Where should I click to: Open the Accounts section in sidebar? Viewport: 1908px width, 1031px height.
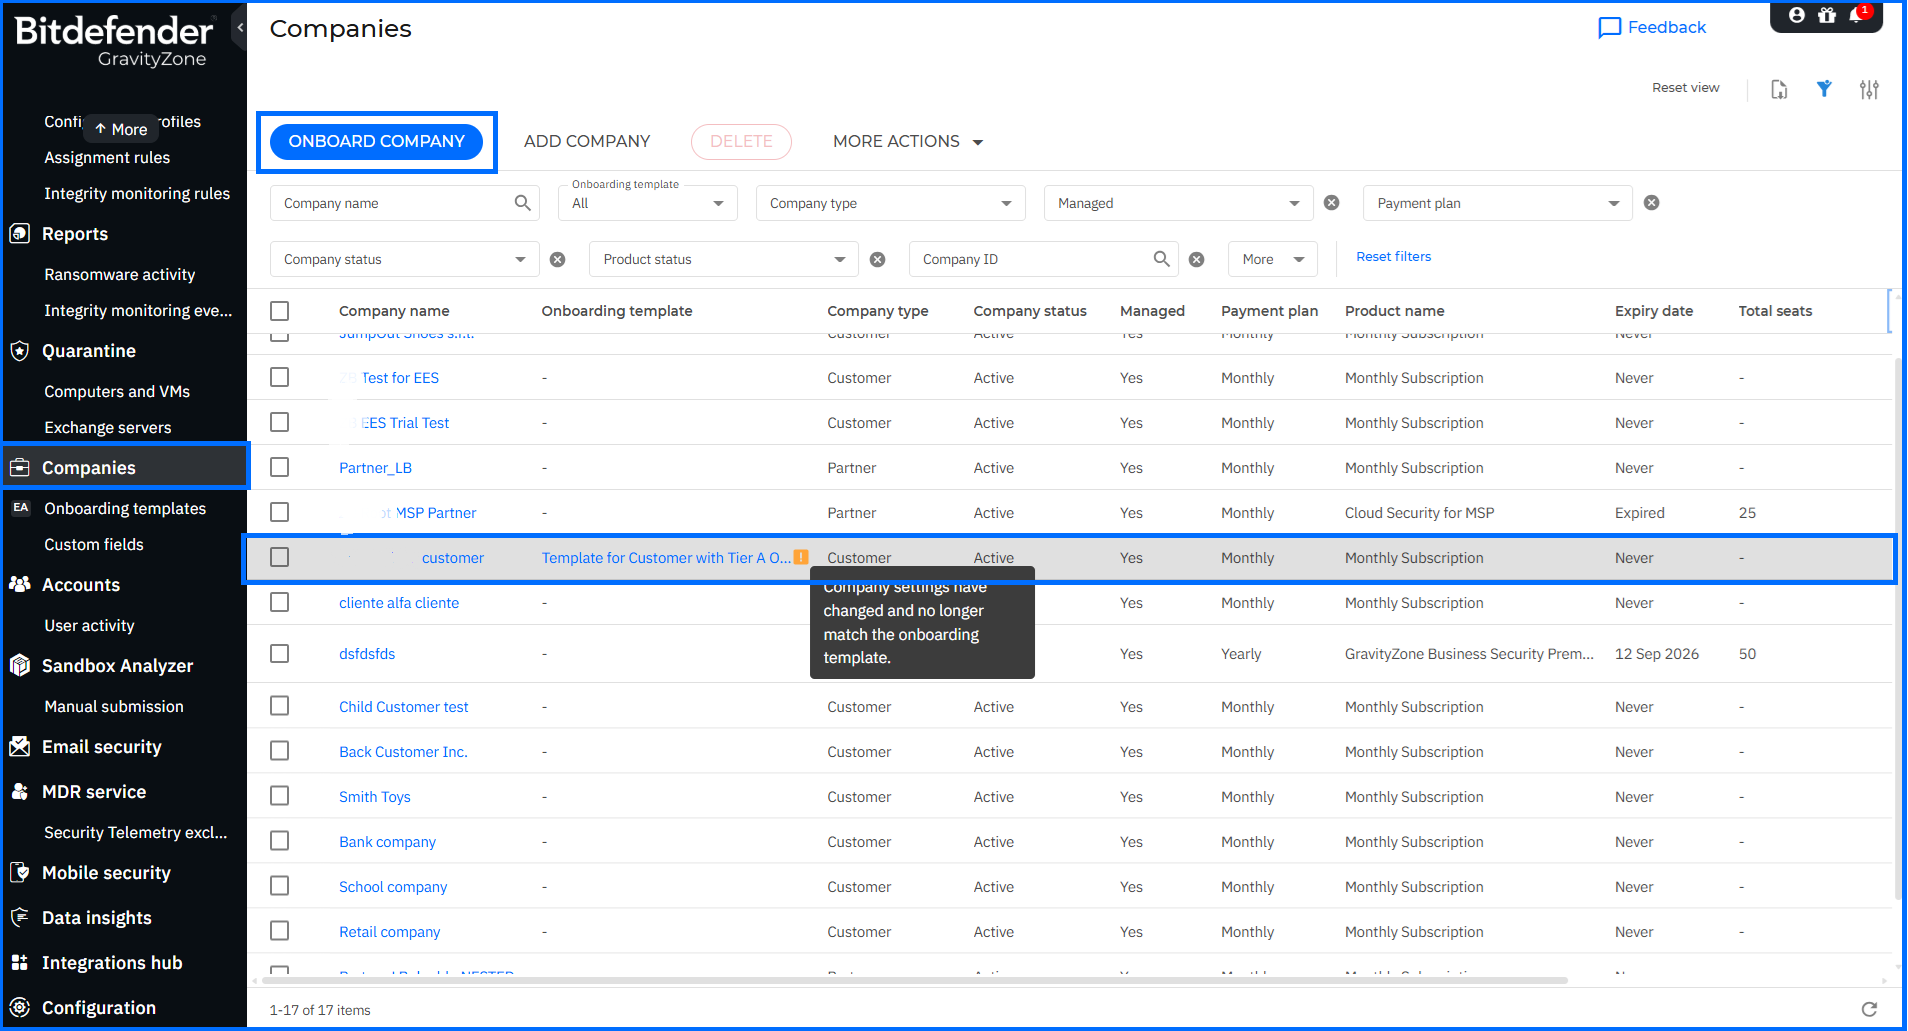(x=81, y=585)
